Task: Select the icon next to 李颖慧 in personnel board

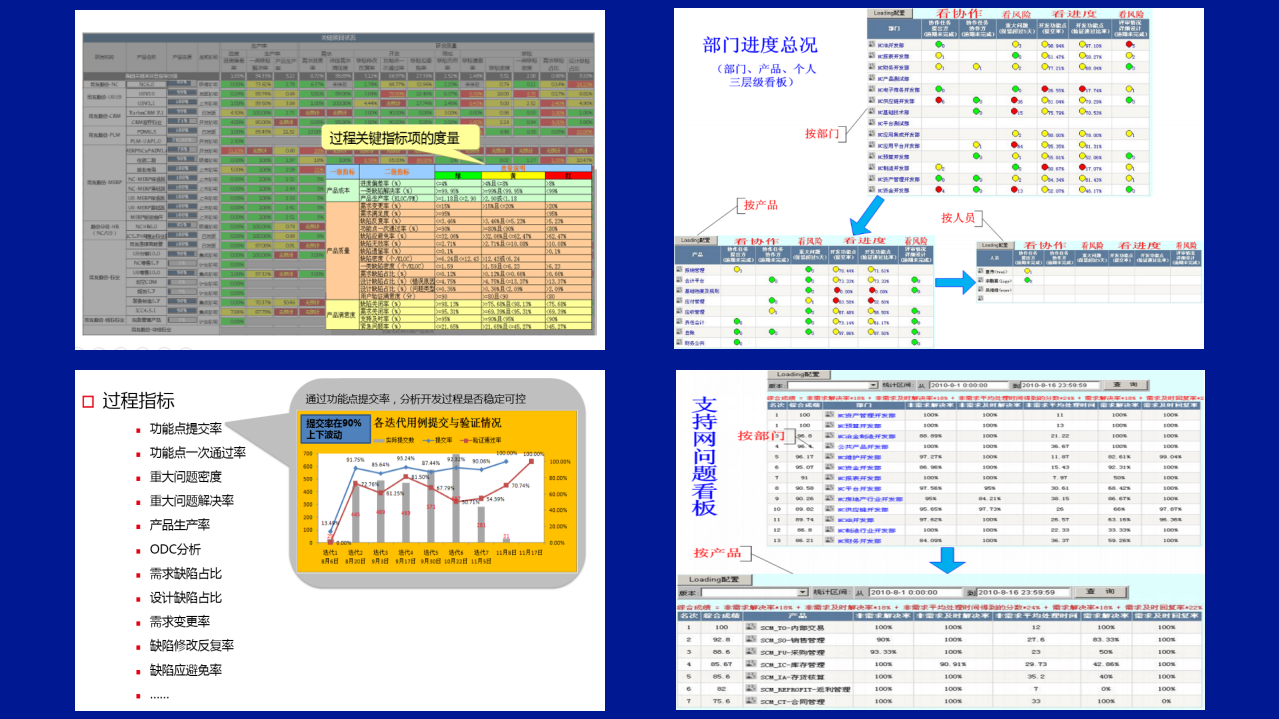Action: [980, 280]
